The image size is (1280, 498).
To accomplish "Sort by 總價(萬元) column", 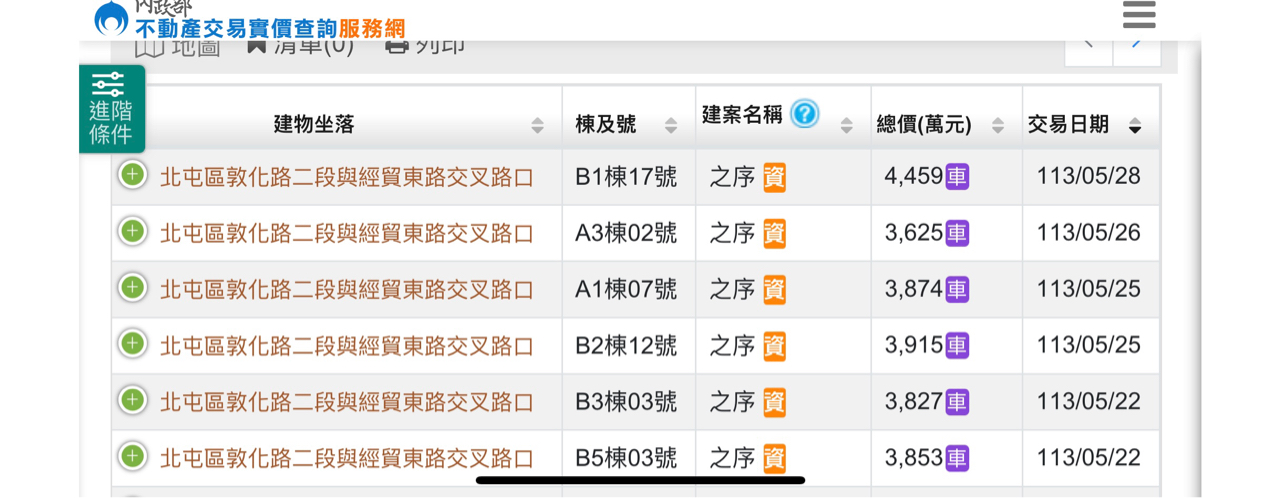I will pyautogui.click(x=998, y=125).
